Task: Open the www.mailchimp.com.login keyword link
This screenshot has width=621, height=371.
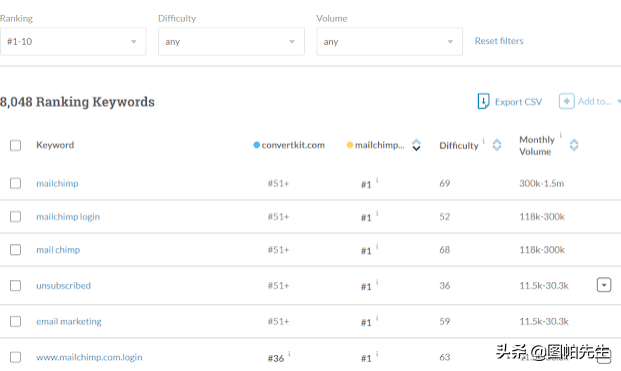Action: click(89, 357)
